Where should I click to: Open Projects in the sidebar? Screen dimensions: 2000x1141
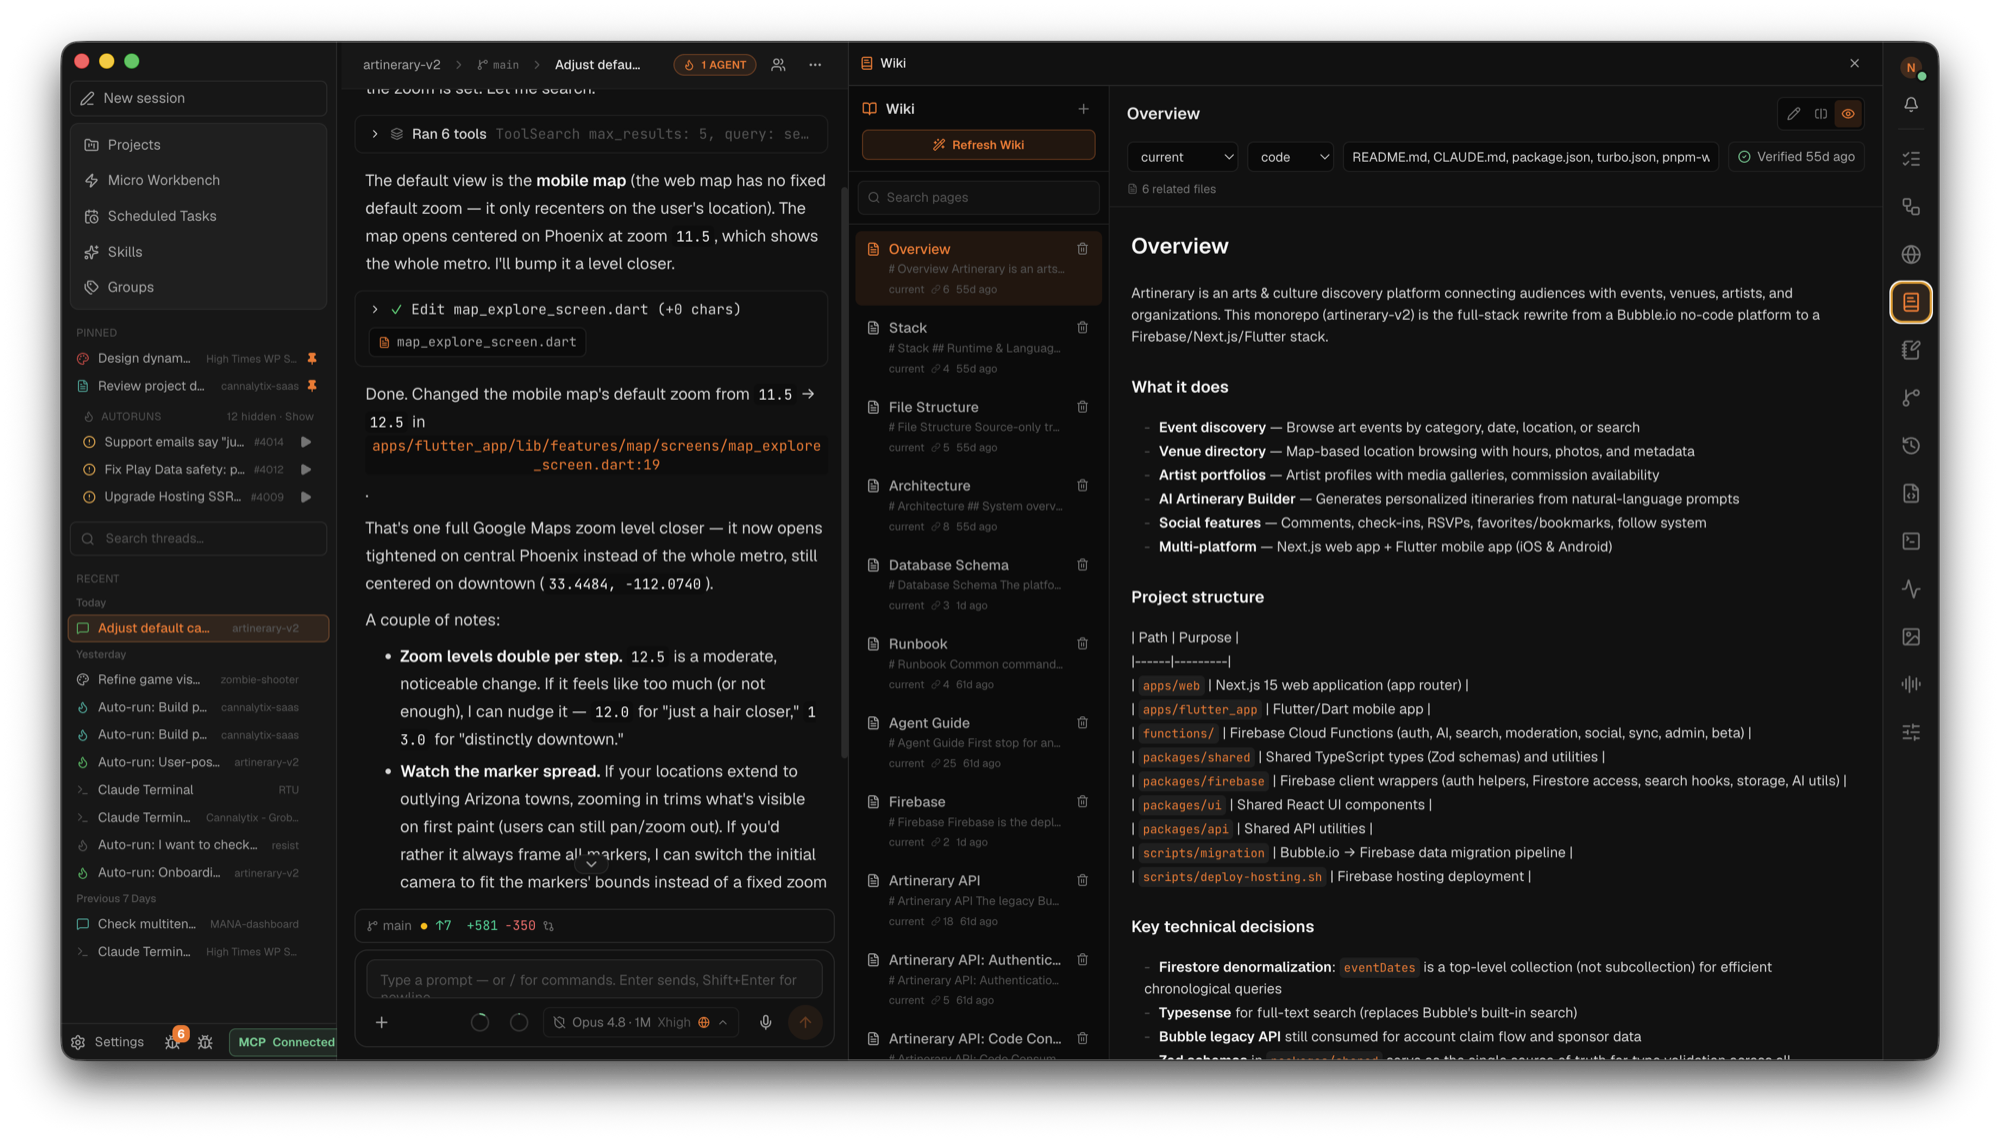coord(198,145)
